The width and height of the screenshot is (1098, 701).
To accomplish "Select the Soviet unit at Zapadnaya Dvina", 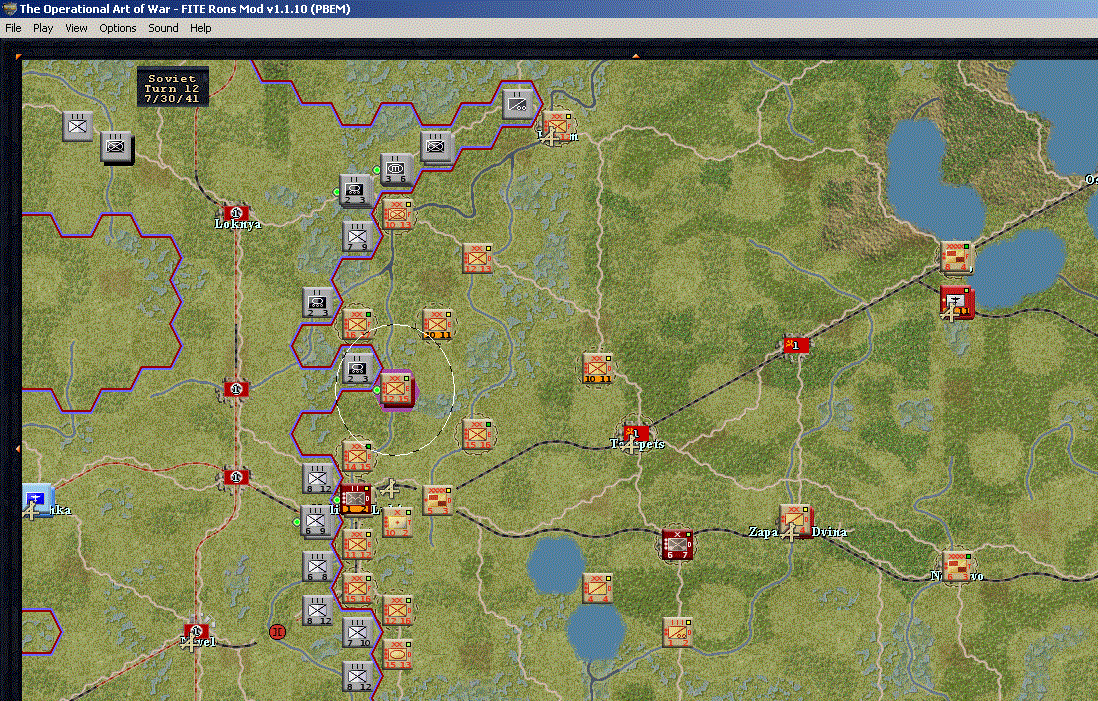I will pos(796,520).
